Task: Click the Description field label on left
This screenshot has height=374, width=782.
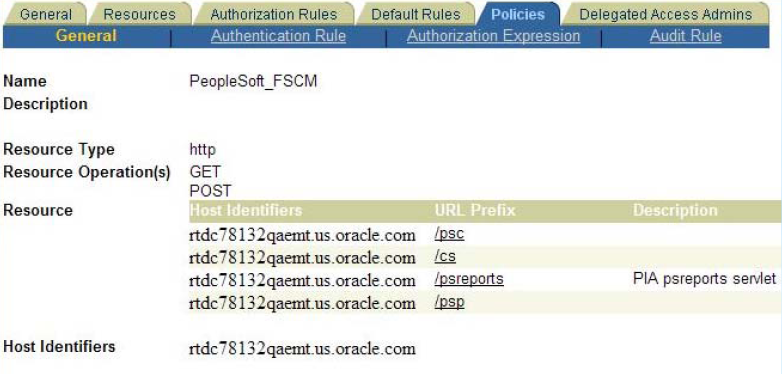Action: click(45, 104)
